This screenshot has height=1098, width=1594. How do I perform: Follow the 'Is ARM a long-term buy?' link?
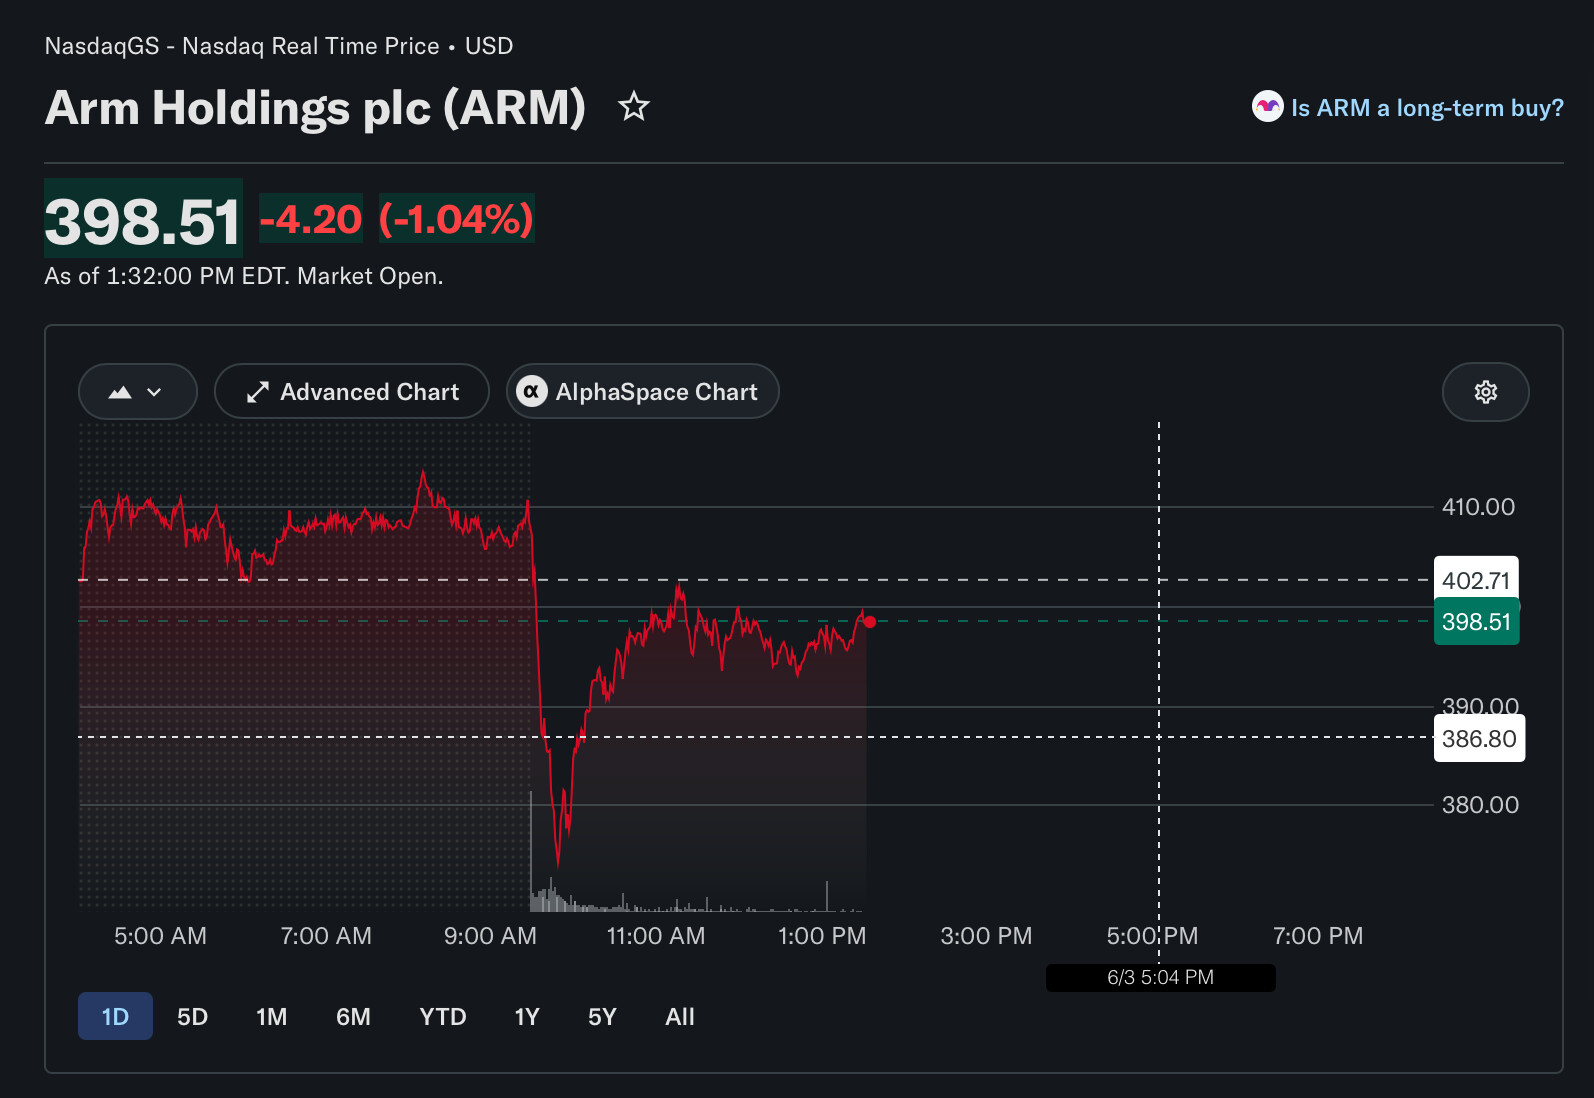click(x=1427, y=108)
